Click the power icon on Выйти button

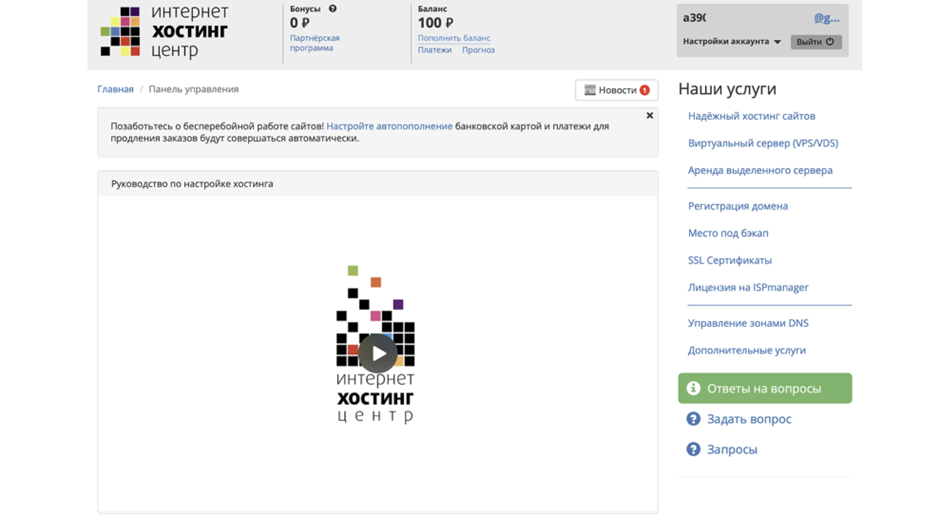[830, 41]
